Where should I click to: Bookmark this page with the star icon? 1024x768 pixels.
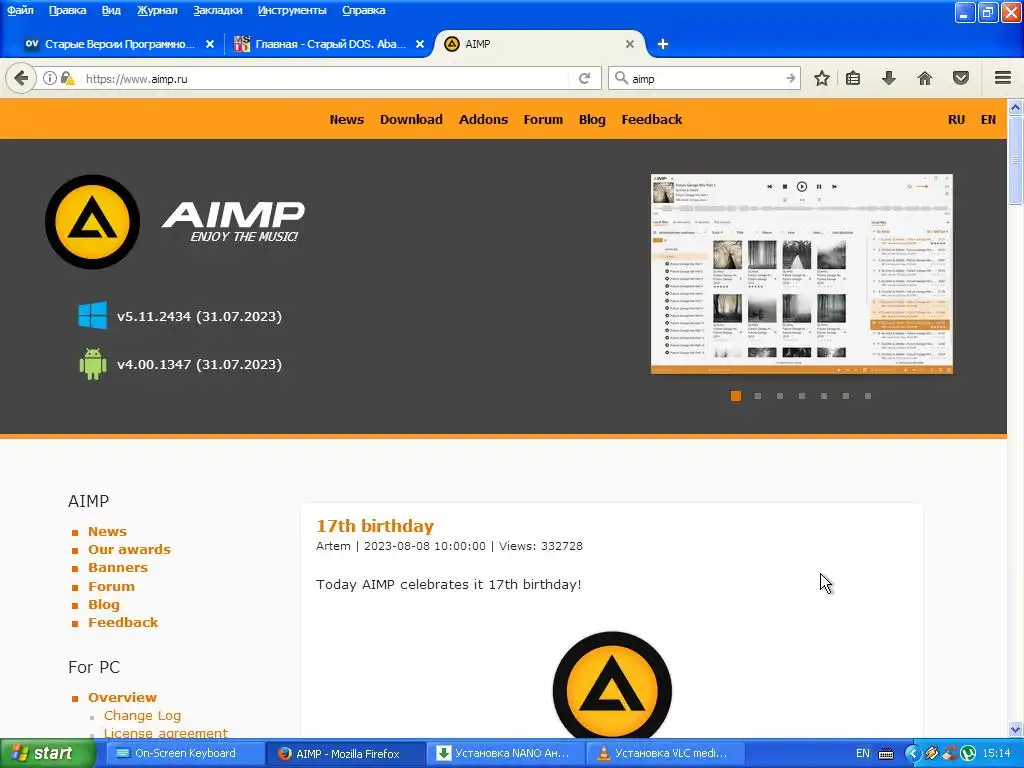coord(822,78)
